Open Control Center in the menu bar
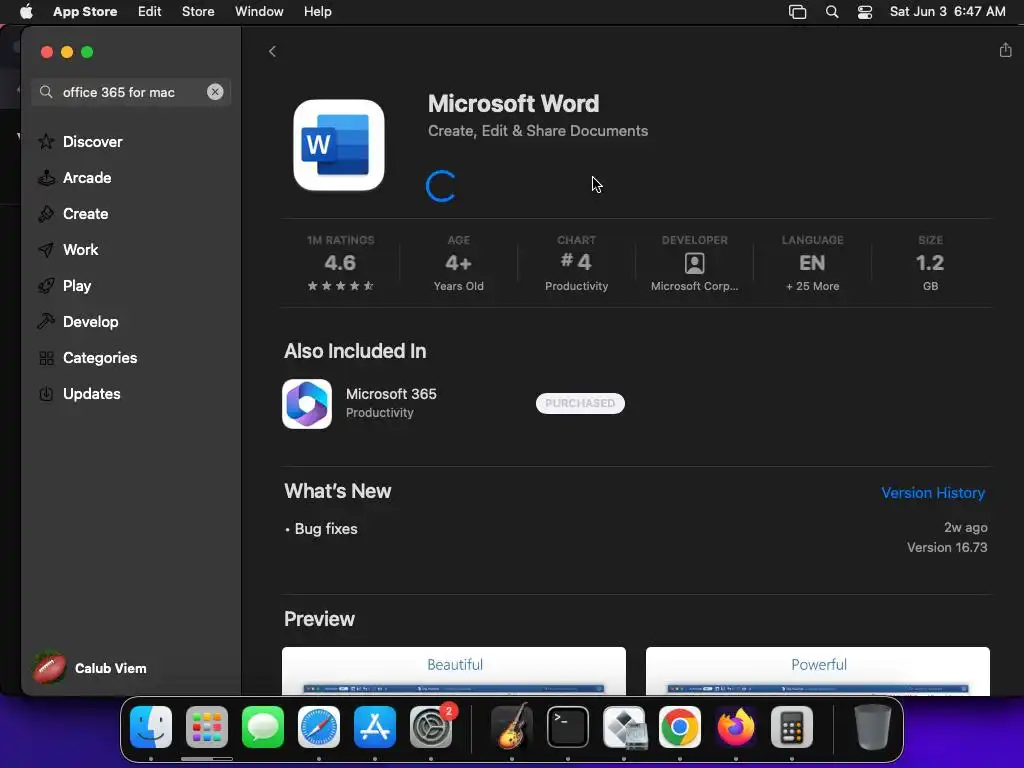Image resolution: width=1024 pixels, height=768 pixels. tap(865, 12)
